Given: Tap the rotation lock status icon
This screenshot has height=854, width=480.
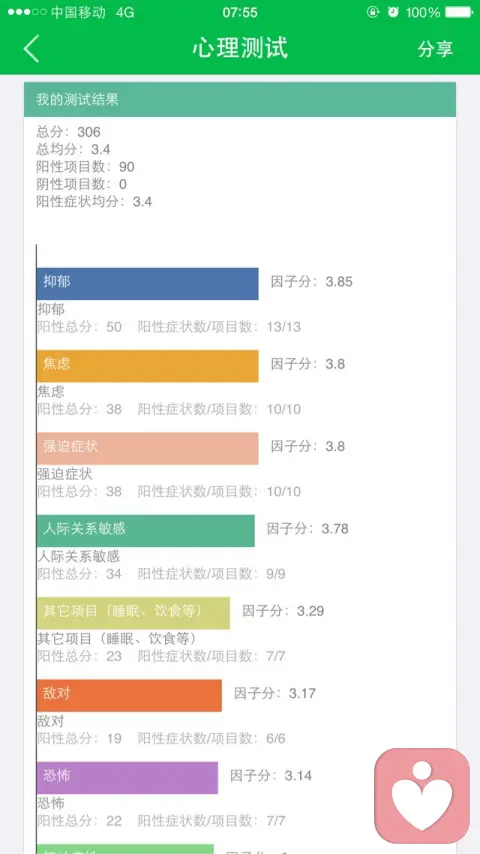Looking at the screenshot, I should 373,12.
